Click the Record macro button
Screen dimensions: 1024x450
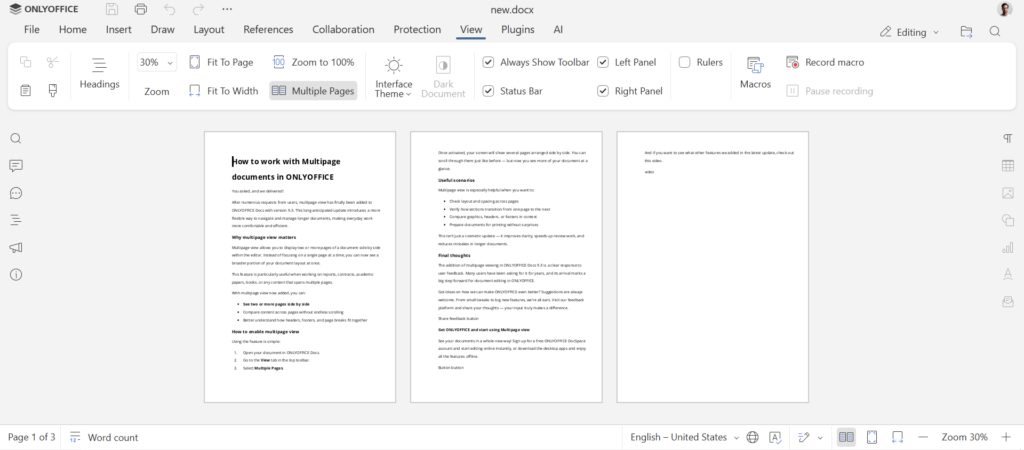825,62
